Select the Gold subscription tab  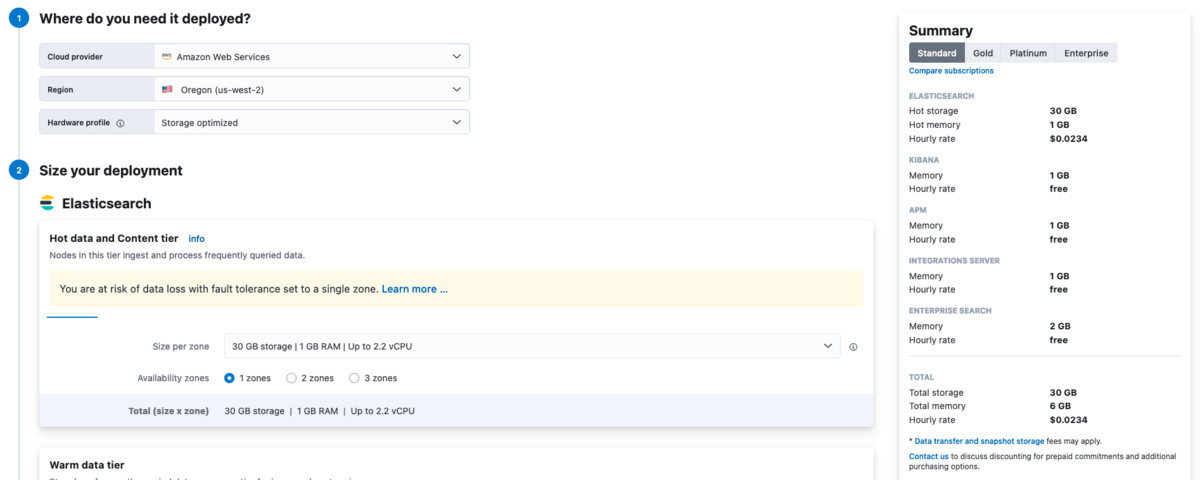(983, 53)
